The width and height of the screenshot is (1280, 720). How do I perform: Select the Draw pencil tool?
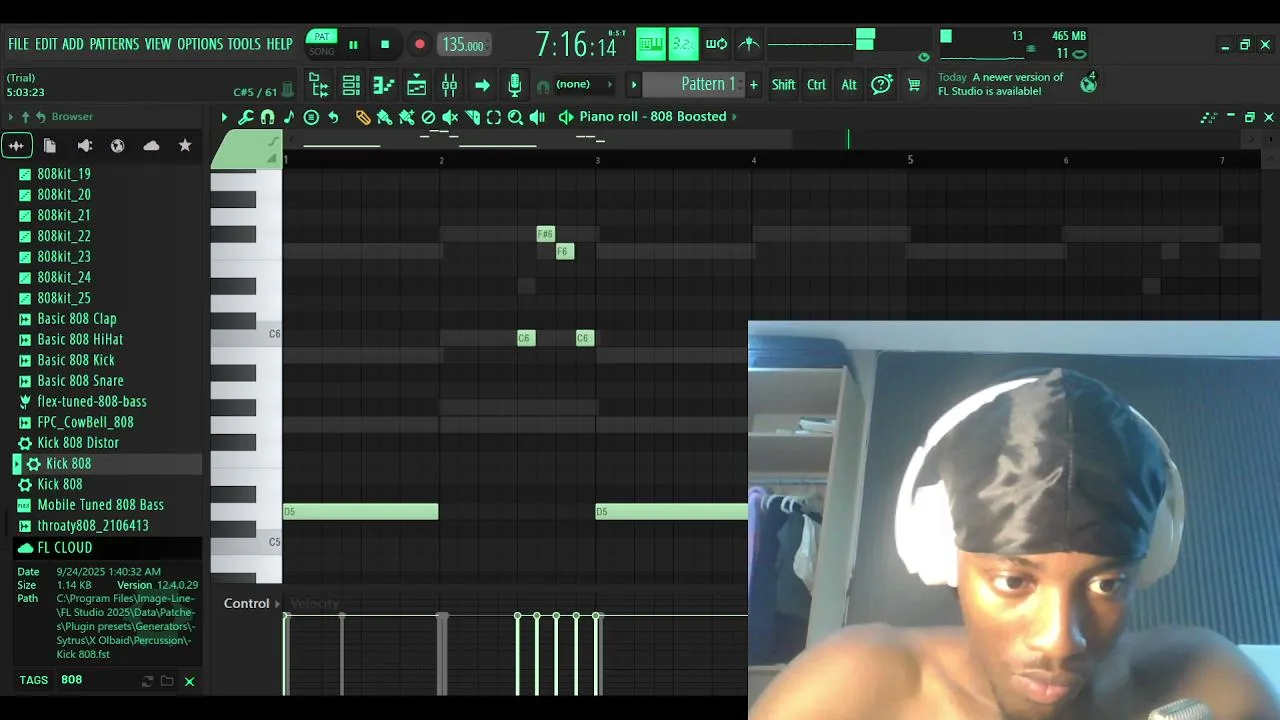point(363,117)
